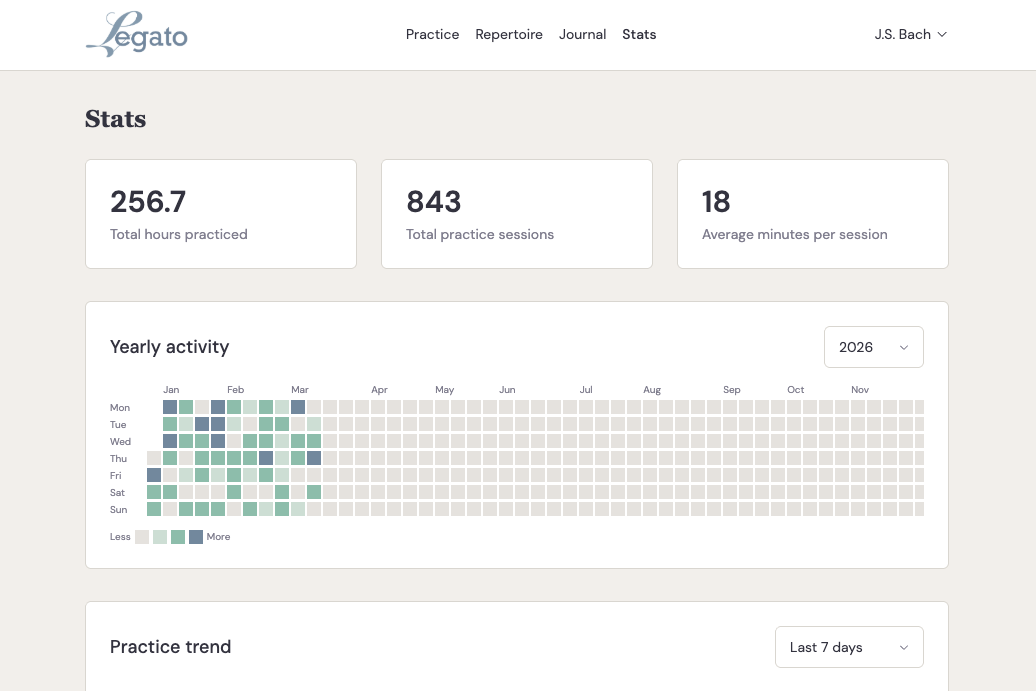1036x691 pixels.
Task: Click the Average minutes per session card
Action: tap(812, 214)
